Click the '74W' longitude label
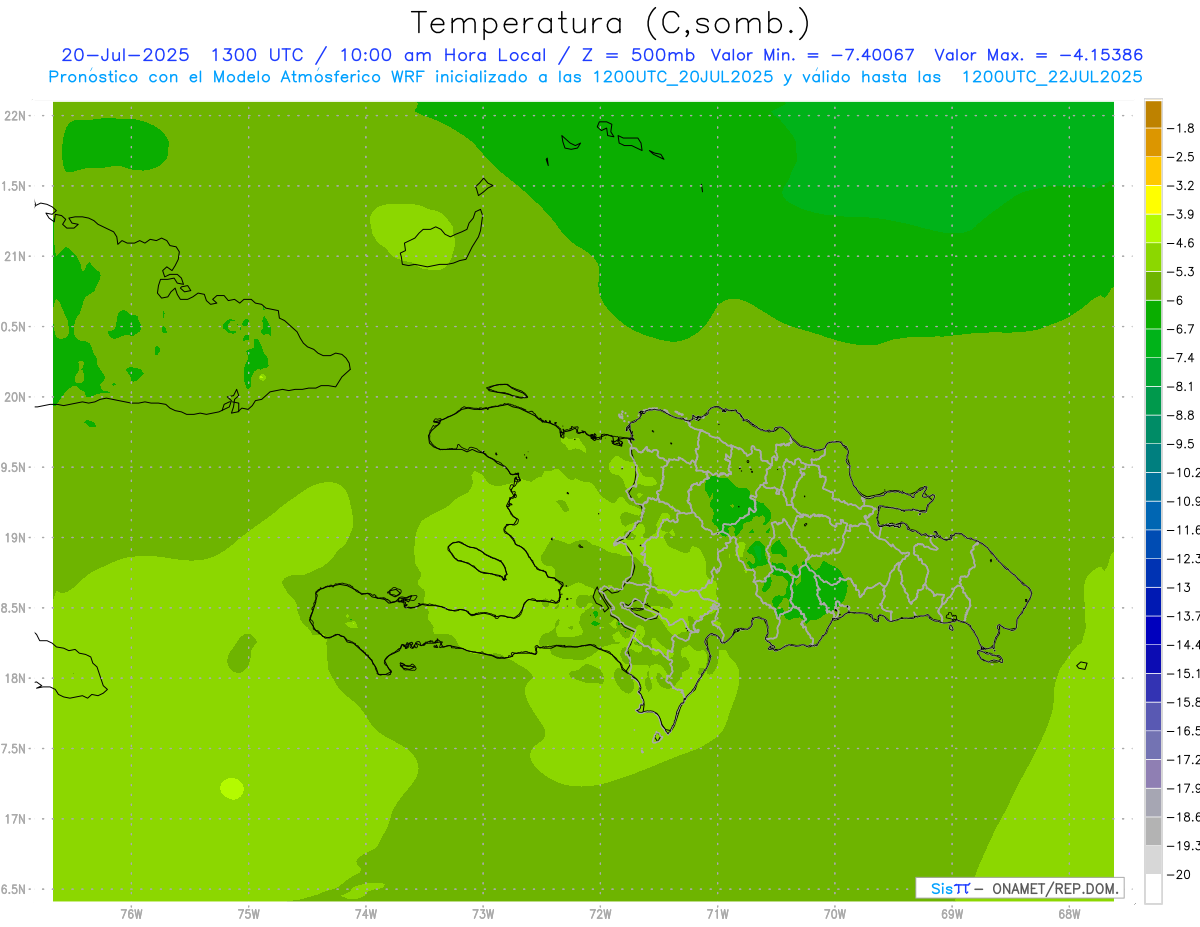This screenshot has height=927, width=1200. (x=366, y=914)
